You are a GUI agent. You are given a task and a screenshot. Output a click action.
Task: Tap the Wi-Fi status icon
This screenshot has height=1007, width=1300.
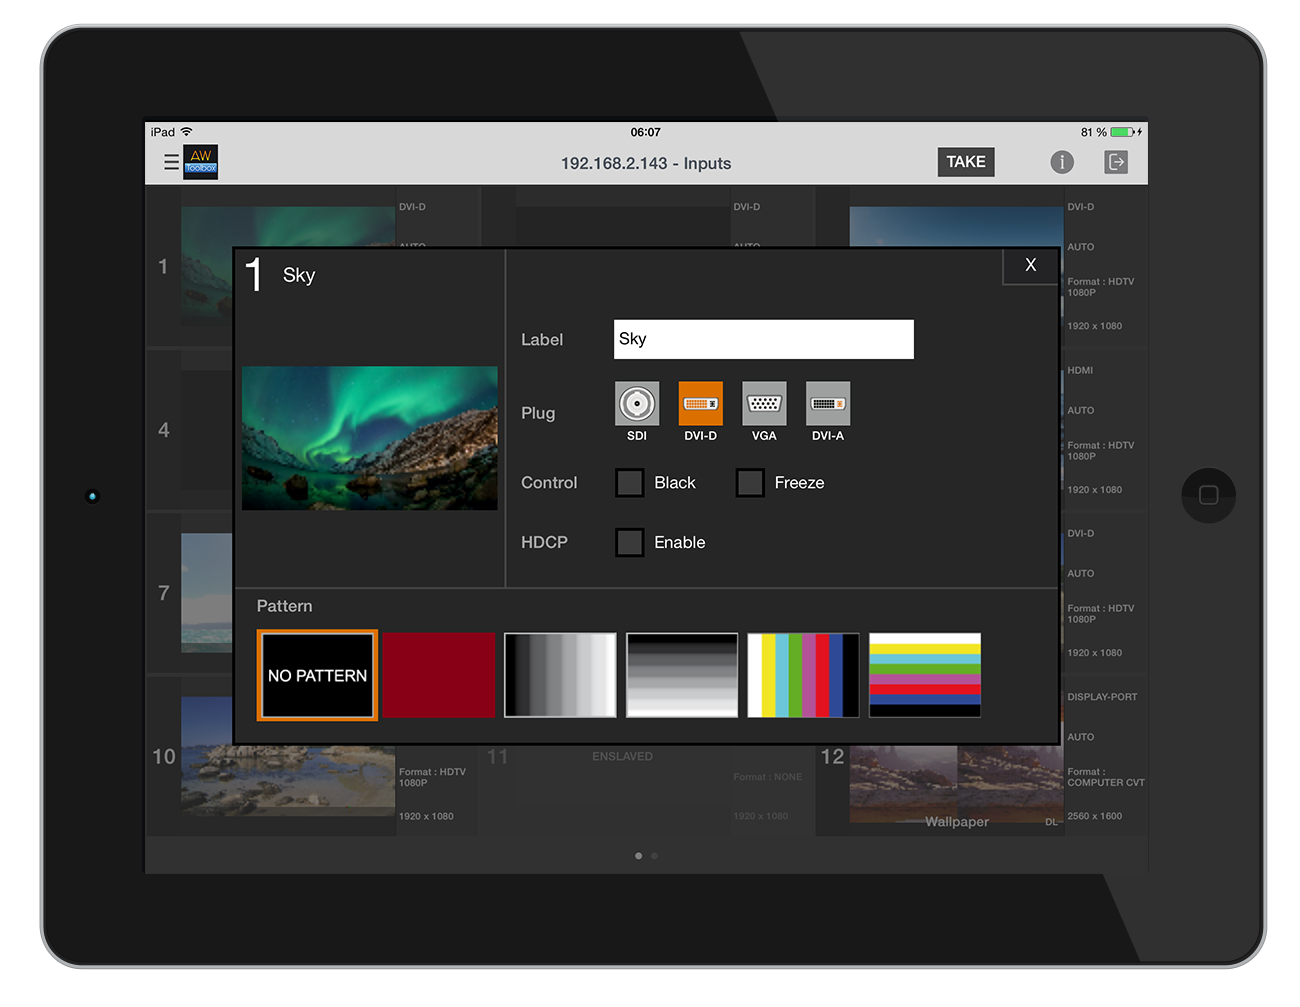pos(186,132)
